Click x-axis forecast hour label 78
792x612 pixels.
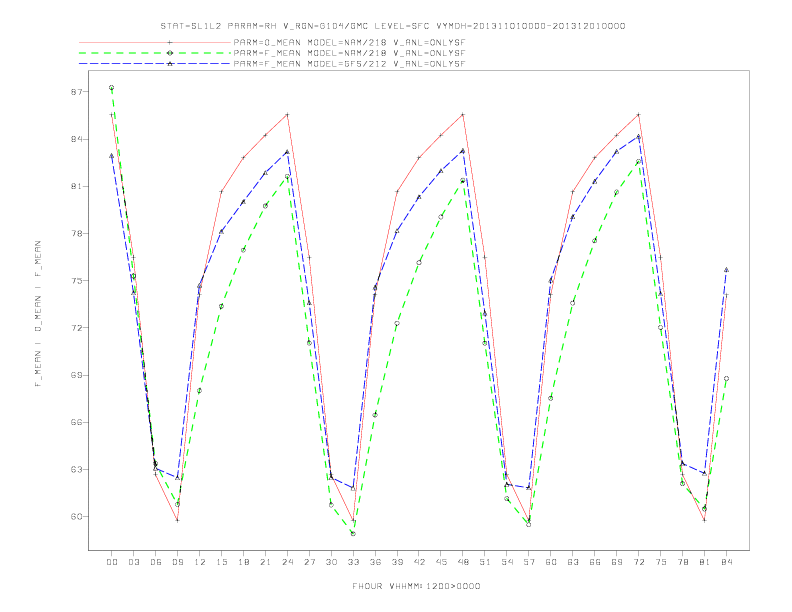click(682, 562)
